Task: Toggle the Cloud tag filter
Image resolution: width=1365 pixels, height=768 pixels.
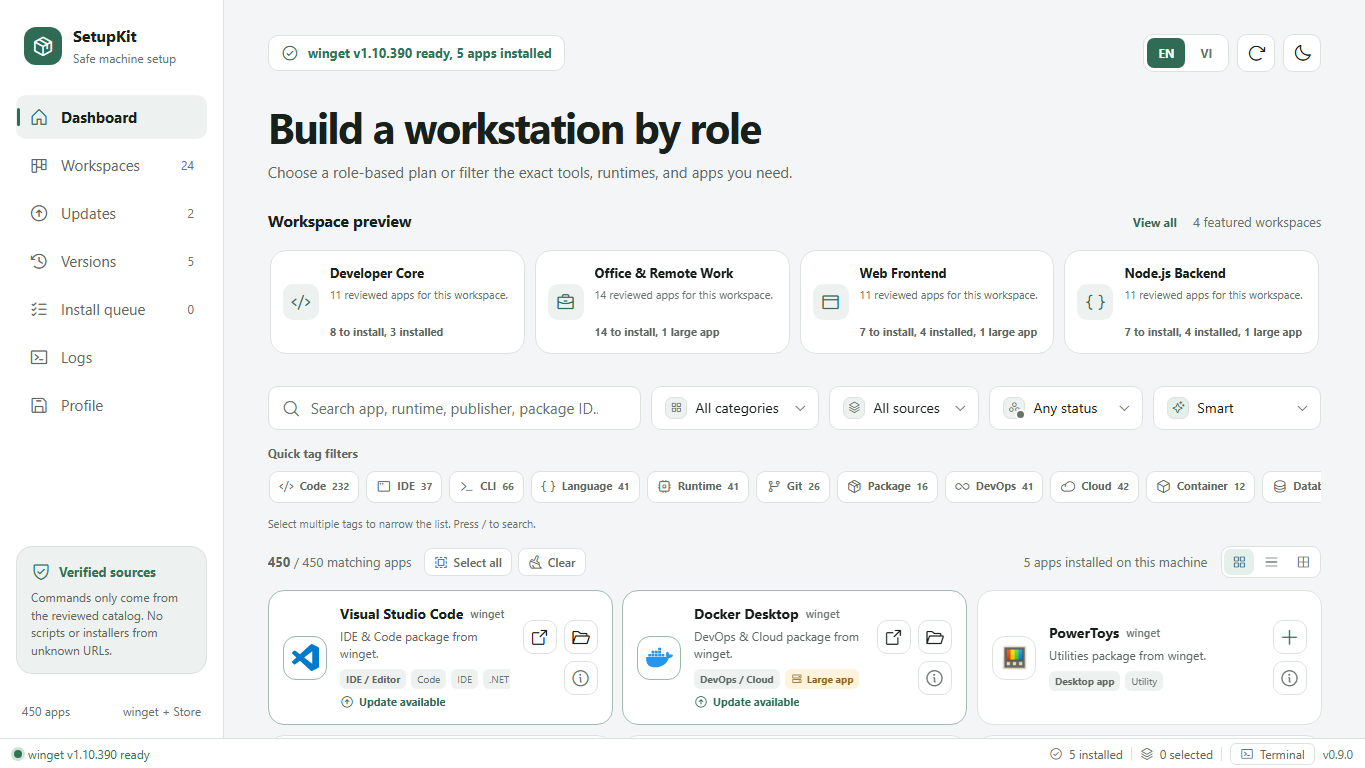Action: coord(1095,487)
